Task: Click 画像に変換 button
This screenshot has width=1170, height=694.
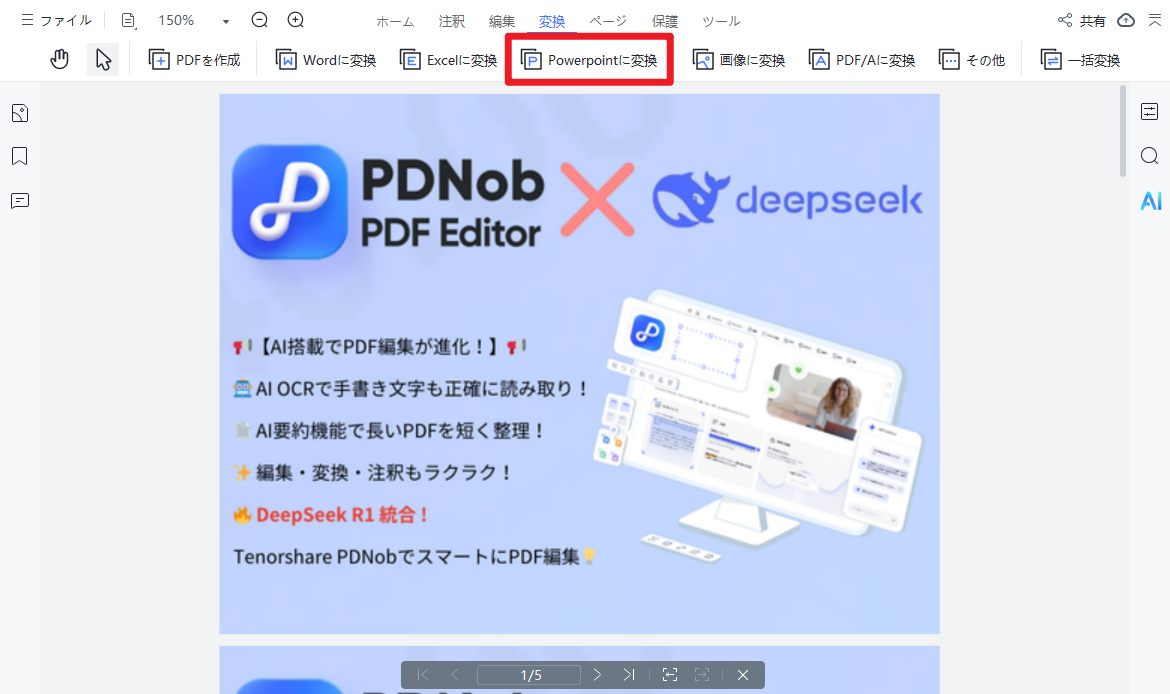Action: pos(739,60)
